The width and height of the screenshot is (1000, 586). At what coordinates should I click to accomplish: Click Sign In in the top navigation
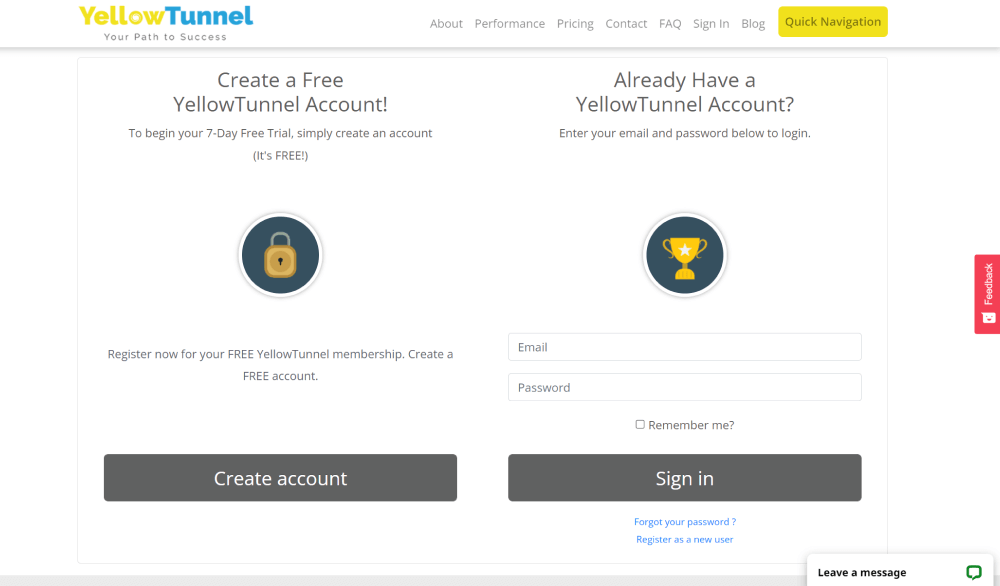(711, 23)
